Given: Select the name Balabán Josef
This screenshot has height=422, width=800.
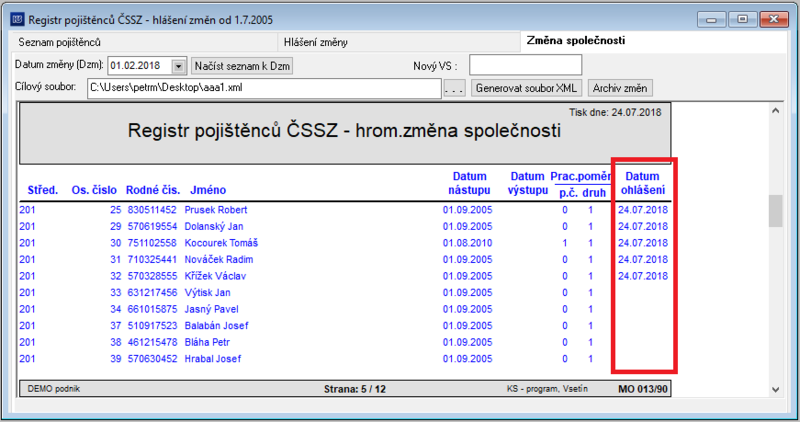Looking at the screenshot, I should (x=217, y=326).
